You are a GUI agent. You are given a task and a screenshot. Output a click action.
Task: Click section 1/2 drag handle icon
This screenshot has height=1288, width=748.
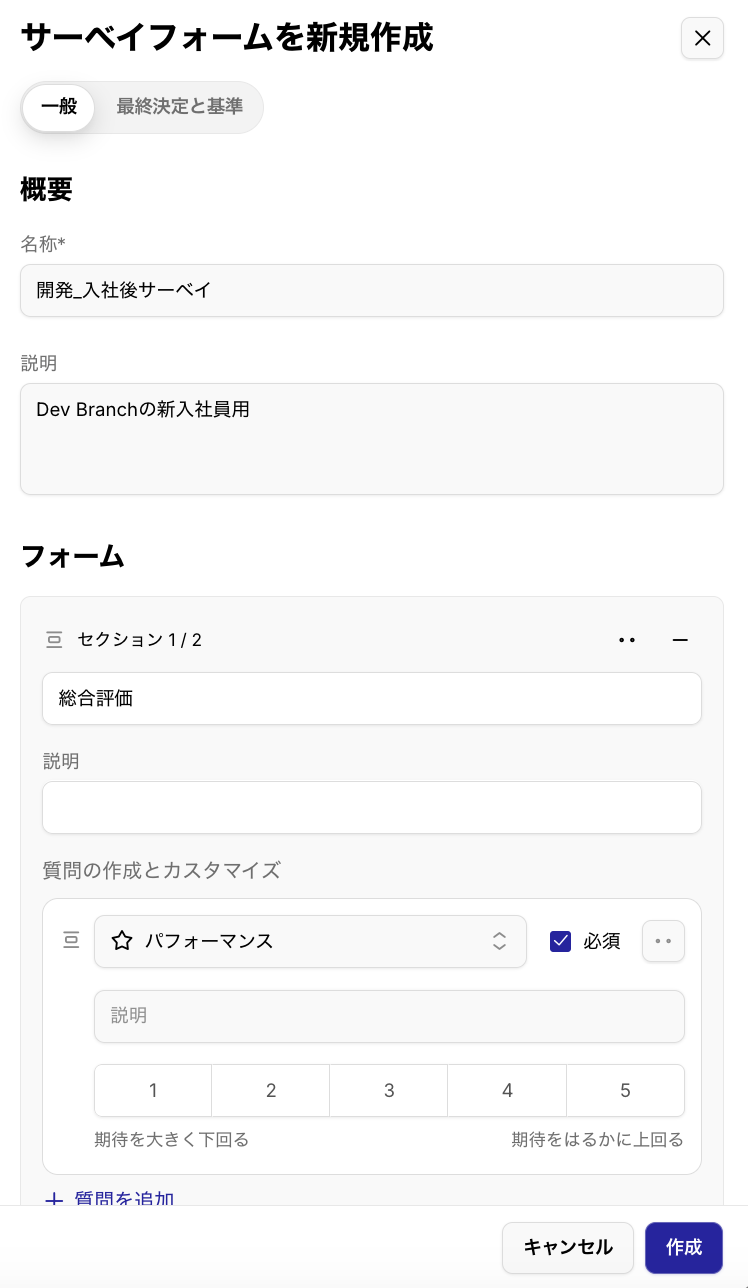(x=54, y=639)
